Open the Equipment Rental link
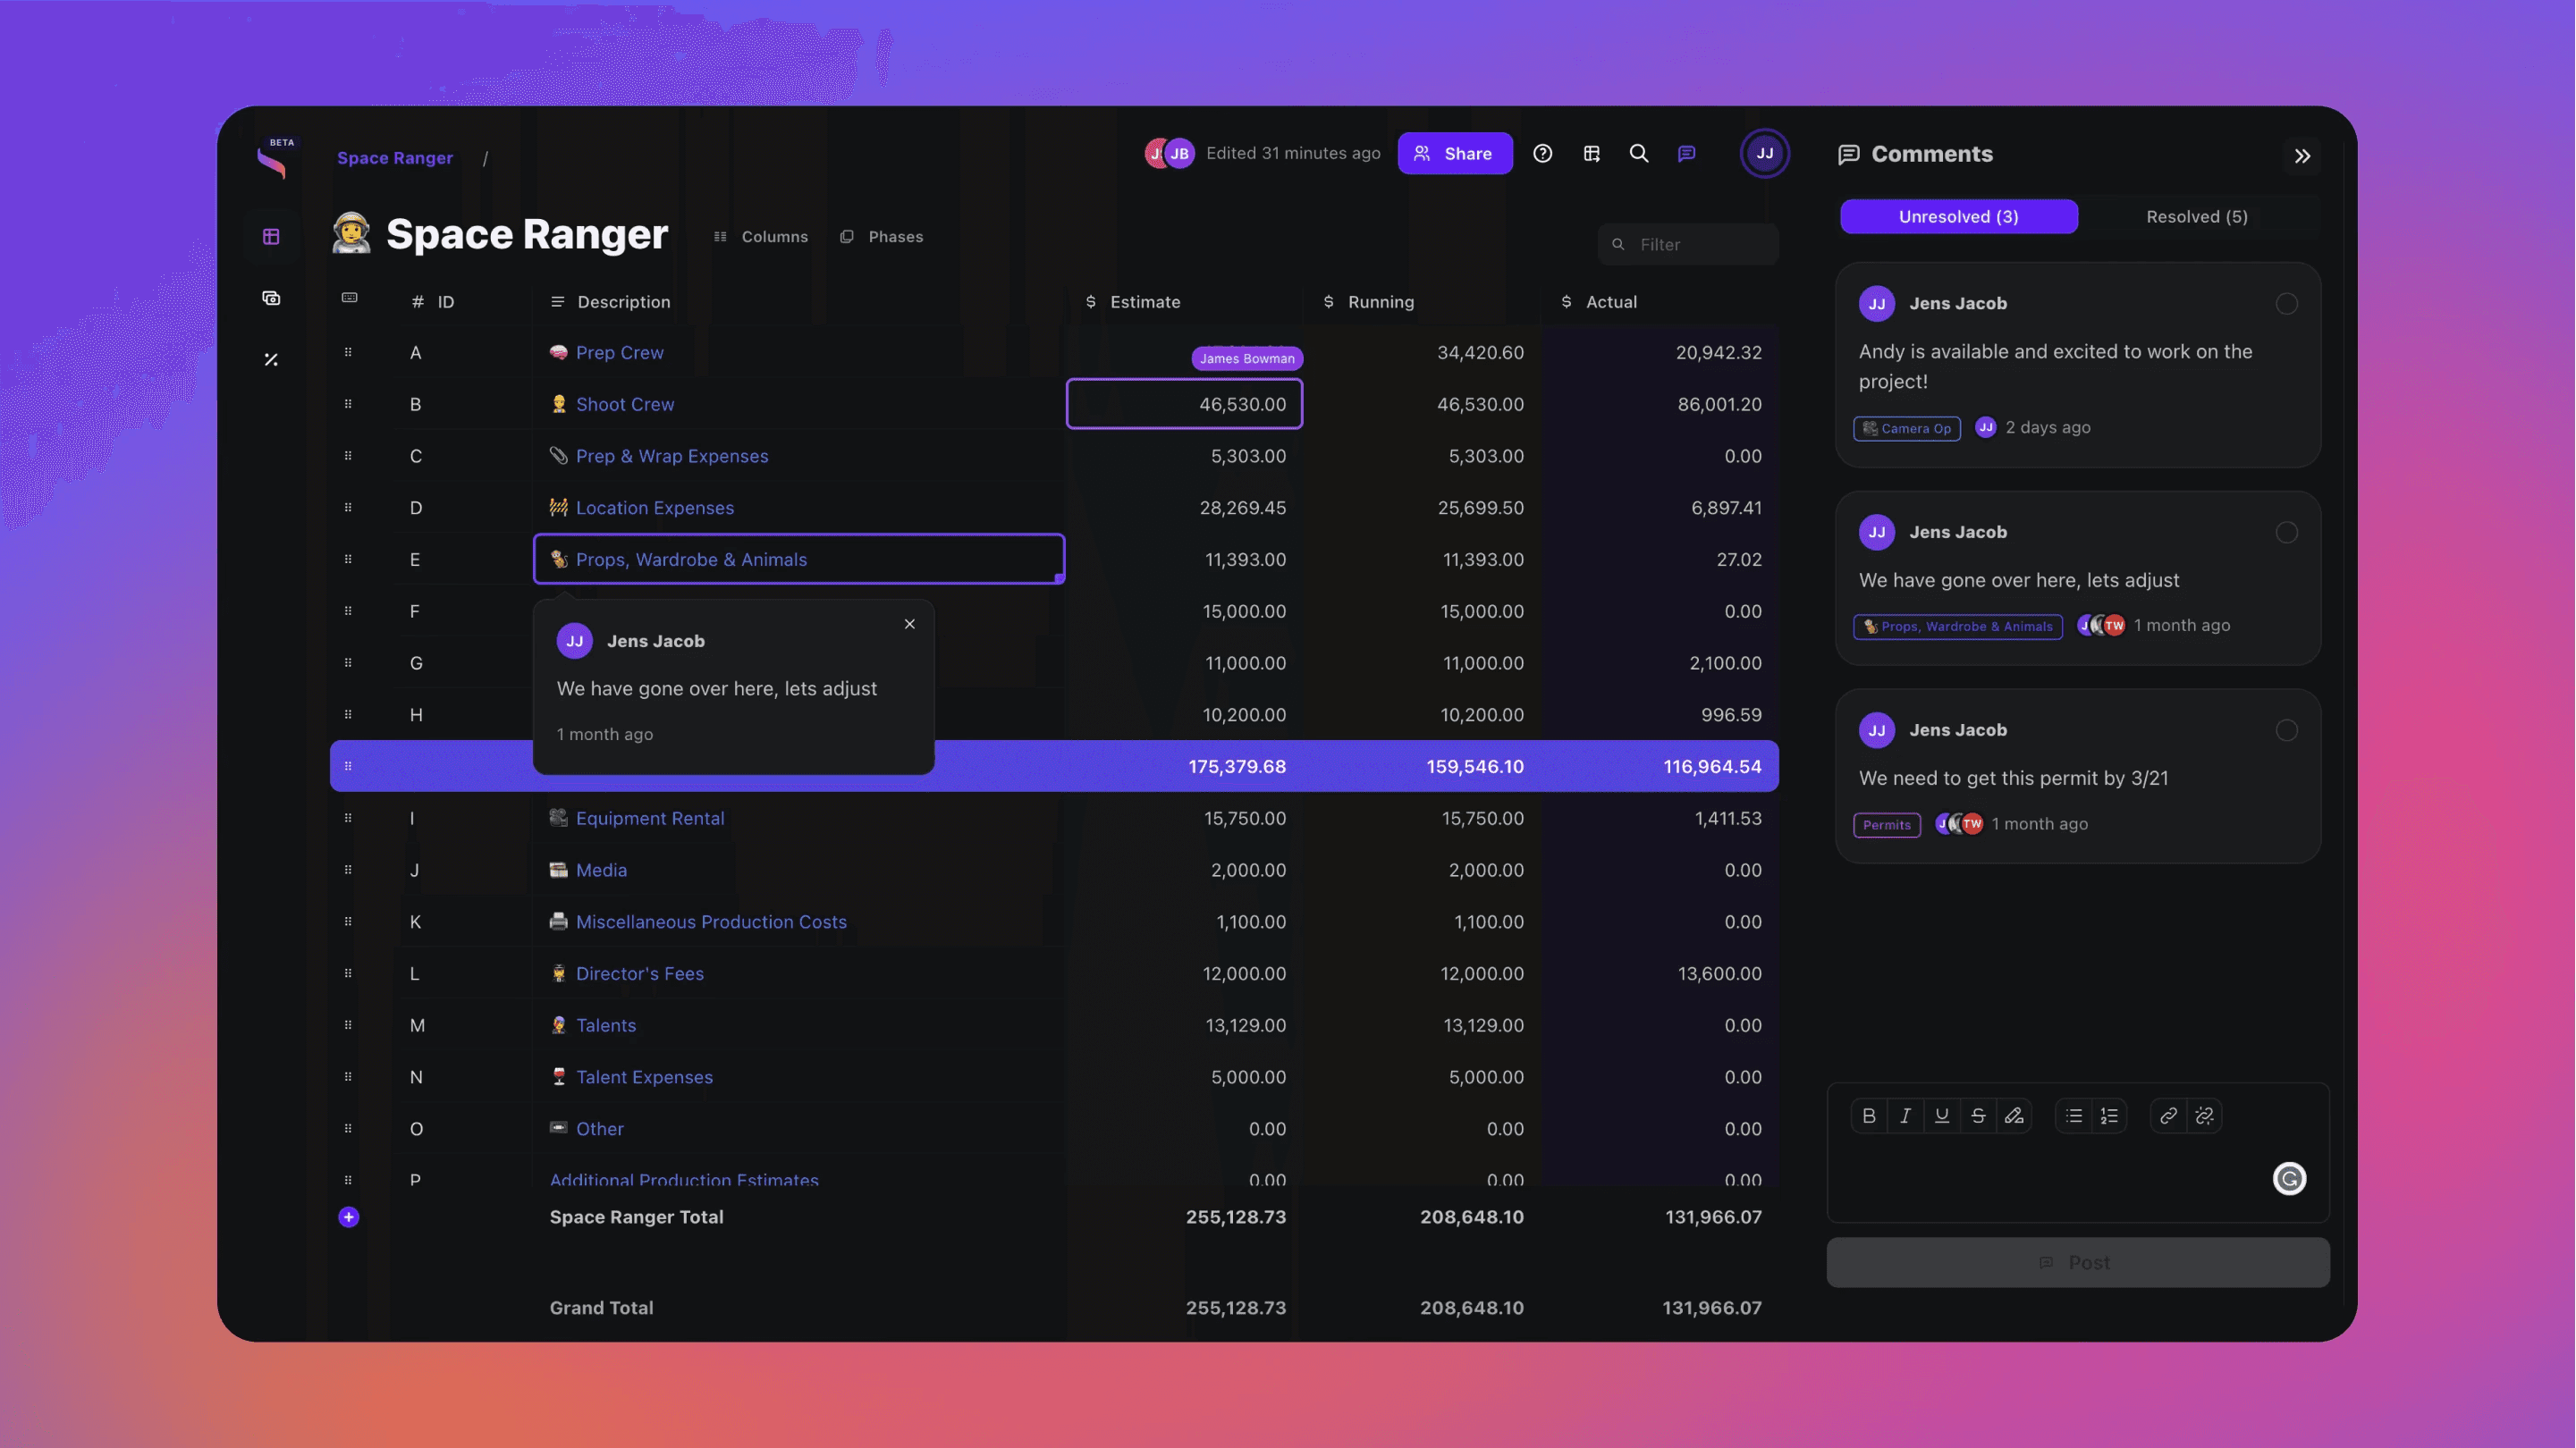 point(649,817)
